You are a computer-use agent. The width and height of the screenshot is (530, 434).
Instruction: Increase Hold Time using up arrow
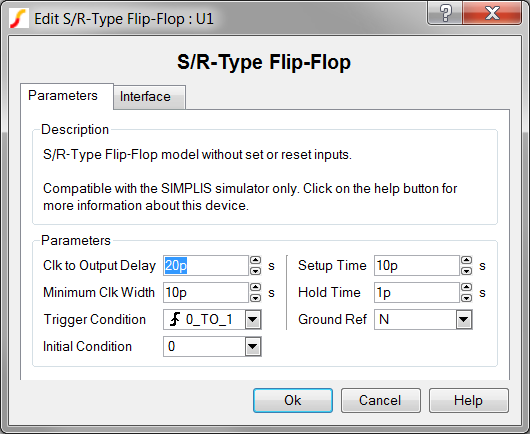tap(466, 287)
